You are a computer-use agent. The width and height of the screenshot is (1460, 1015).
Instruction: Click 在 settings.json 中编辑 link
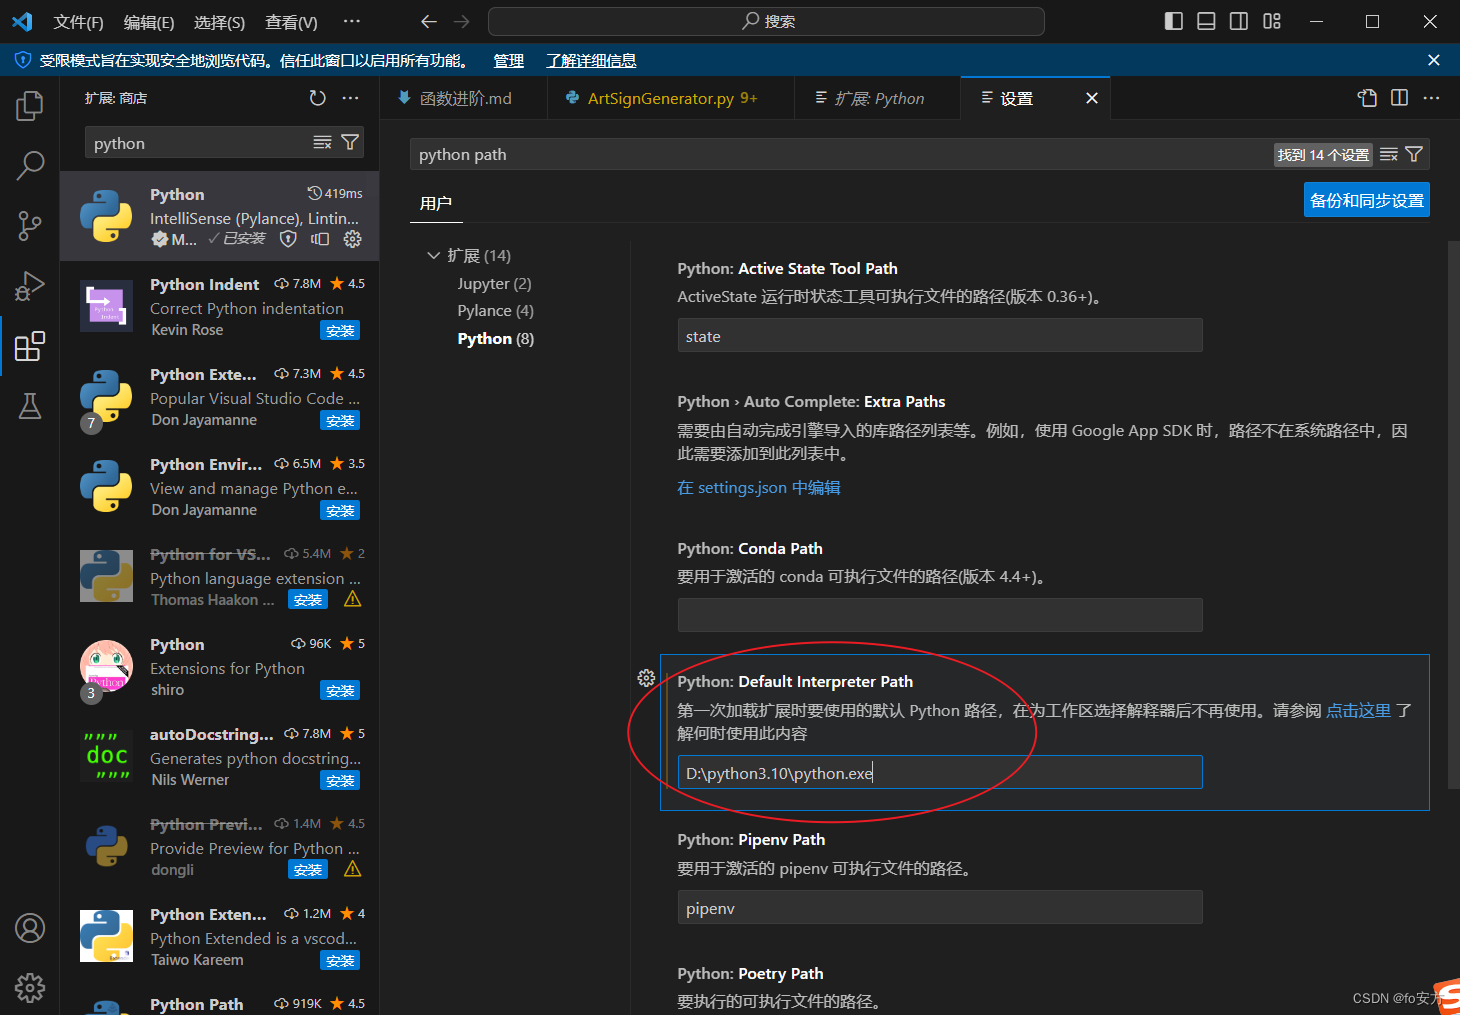758,488
